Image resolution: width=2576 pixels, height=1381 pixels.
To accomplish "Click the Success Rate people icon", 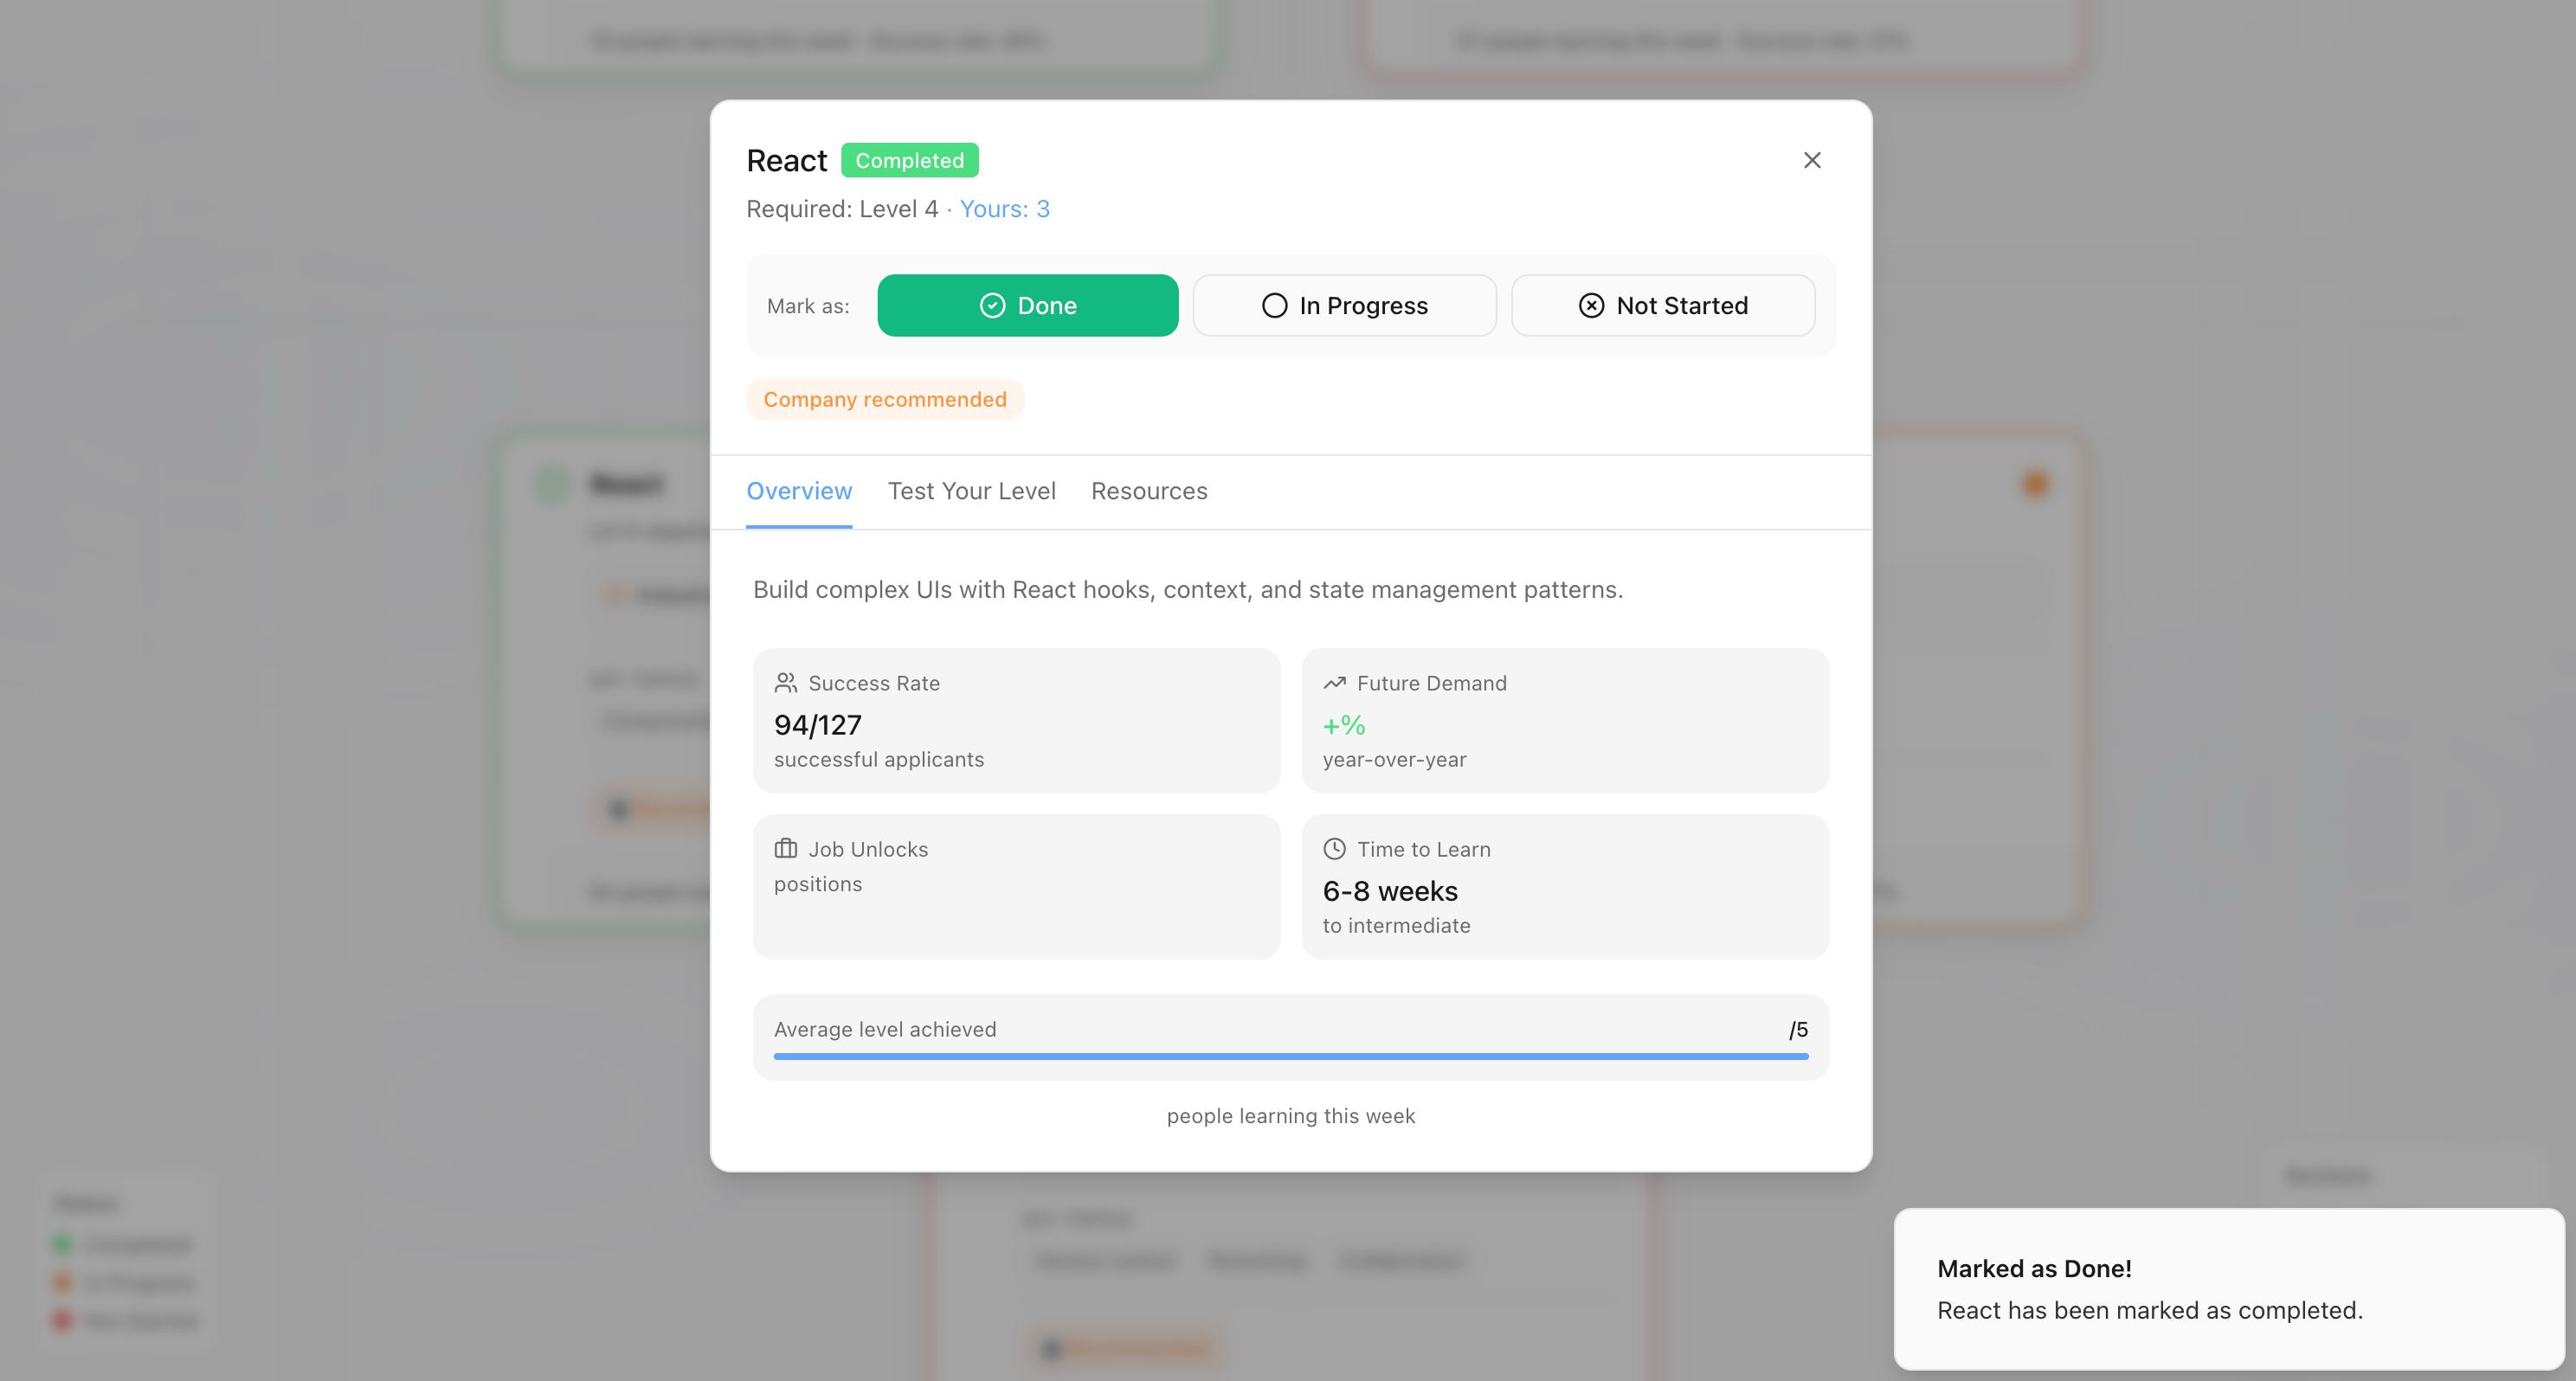I will tap(786, 683).
